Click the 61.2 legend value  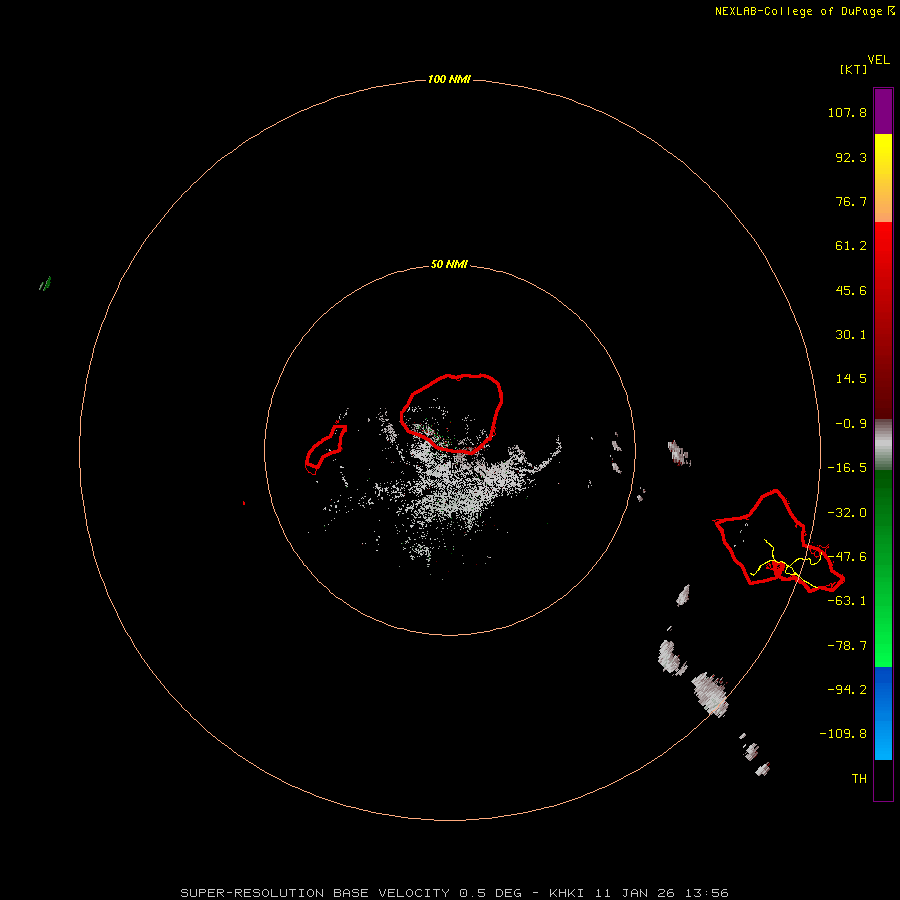click(851, 246)
